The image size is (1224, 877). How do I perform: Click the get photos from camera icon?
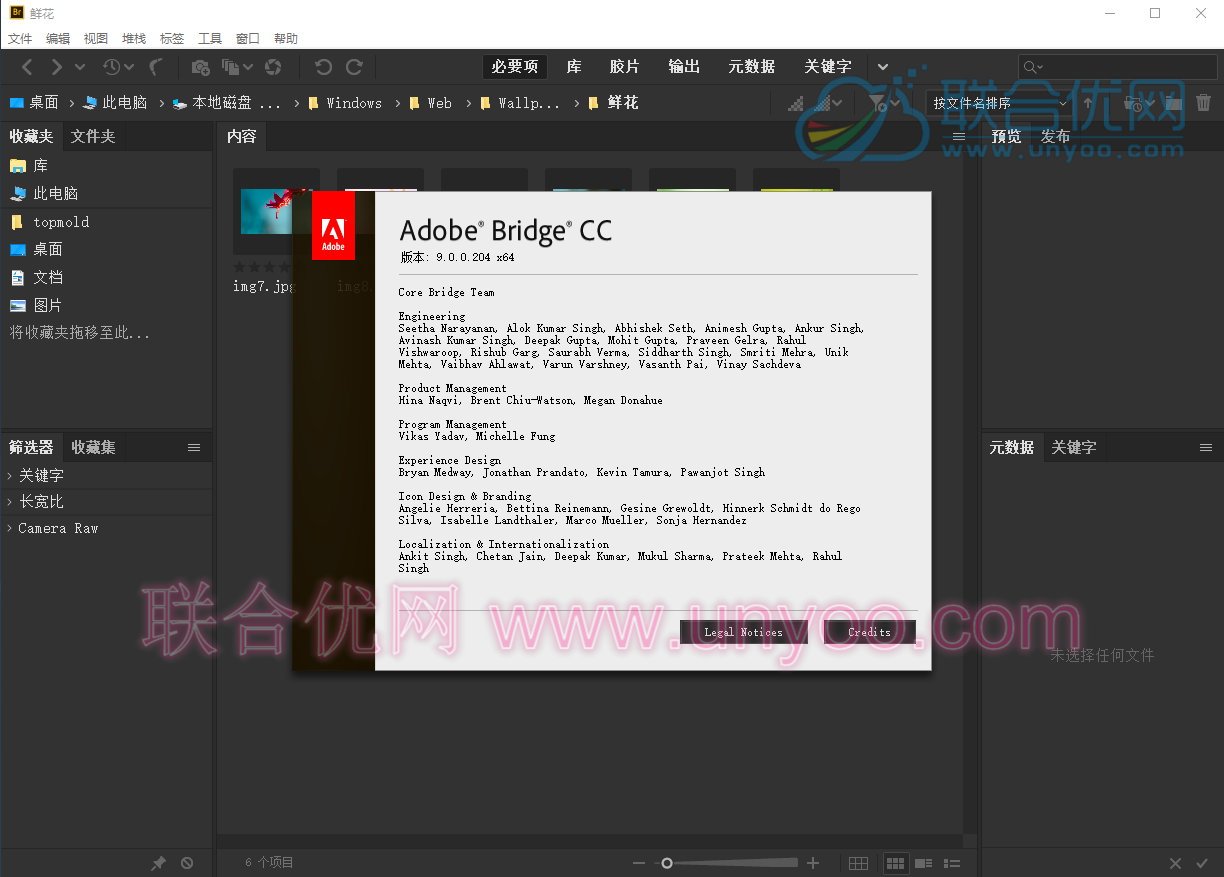(x=200, y=67)
